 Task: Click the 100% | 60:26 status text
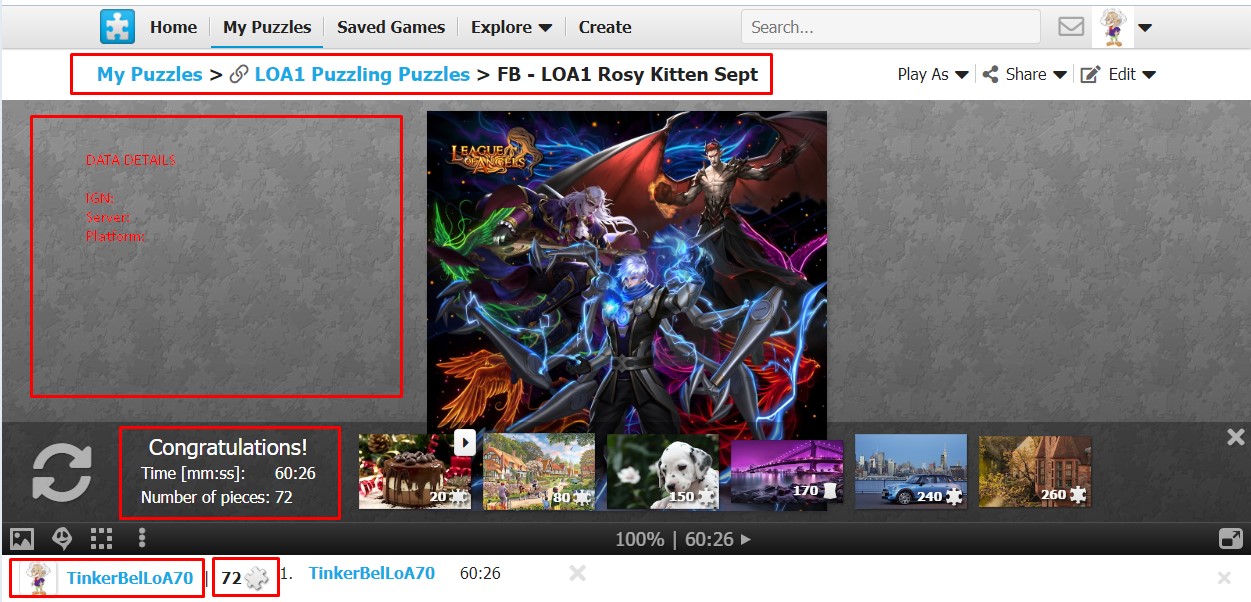[675, 539]
